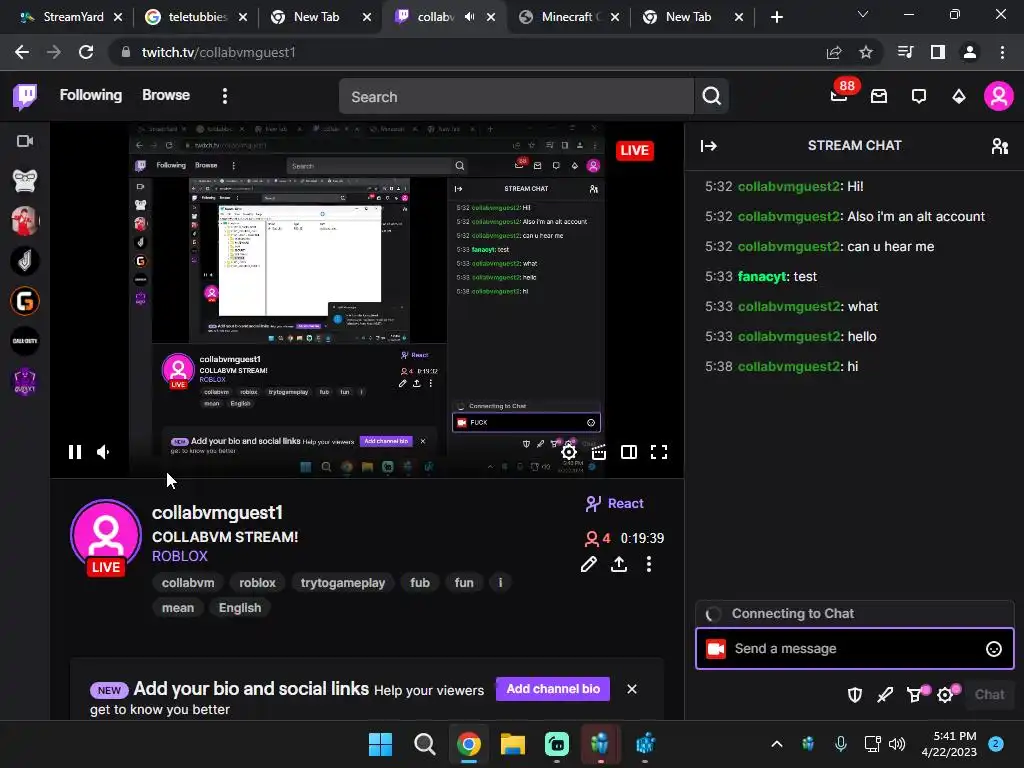Viewport: 1024px width, 768px height.
Task: Open the Following page
Action: coord(91,95)
